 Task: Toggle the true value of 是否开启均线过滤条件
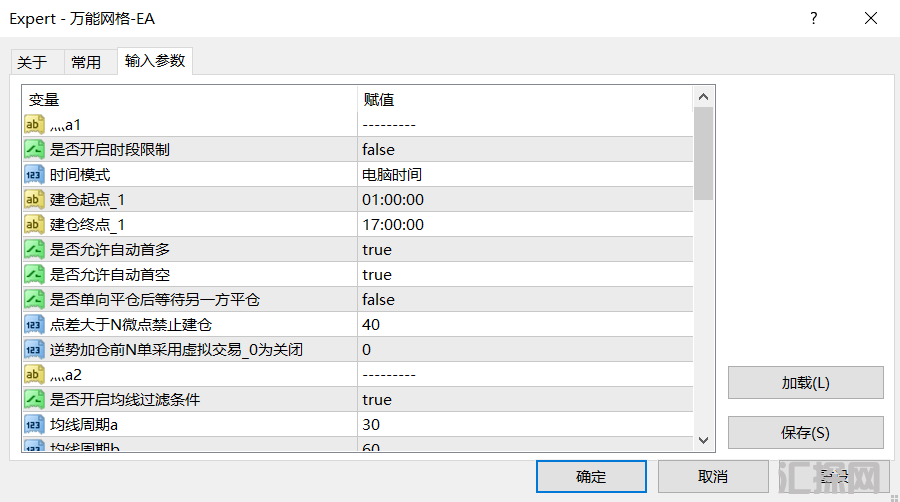click(377, 400)
